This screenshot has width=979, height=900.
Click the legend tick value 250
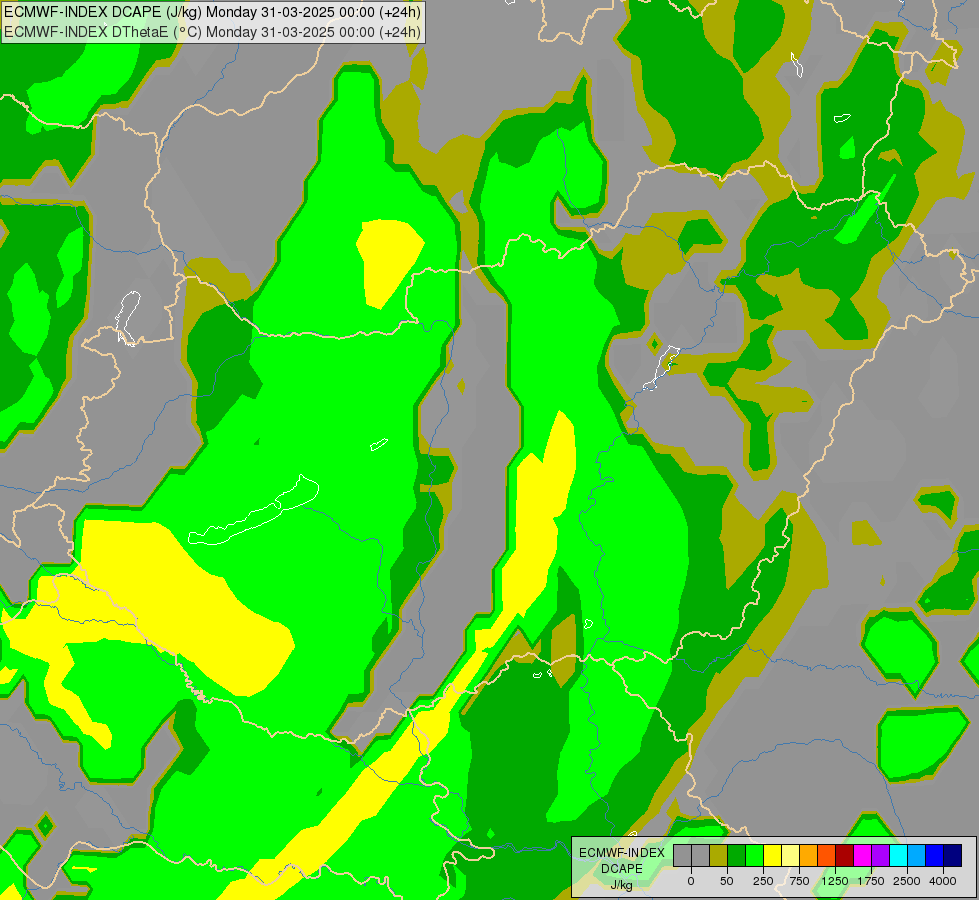click(763, 881)
